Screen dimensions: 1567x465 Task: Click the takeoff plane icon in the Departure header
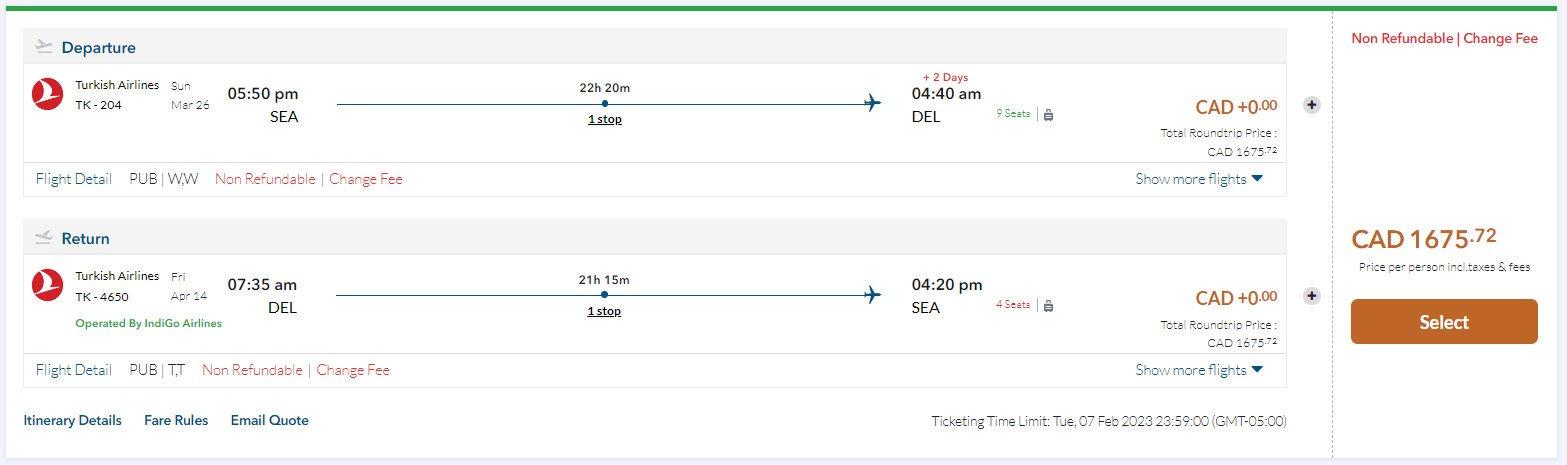pos(43,47)
